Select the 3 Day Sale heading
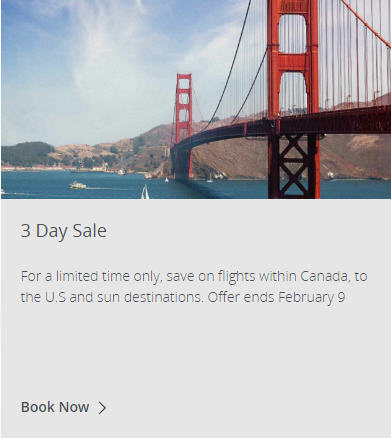The height and width of the screenshot is (438, 391). (64, 231)
